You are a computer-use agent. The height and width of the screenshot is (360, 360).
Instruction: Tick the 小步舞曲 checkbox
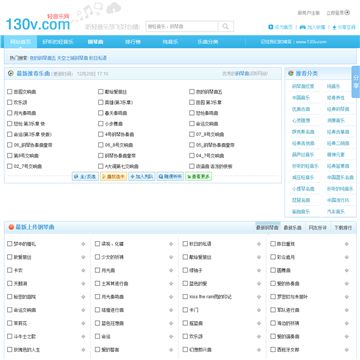[101, 124]
